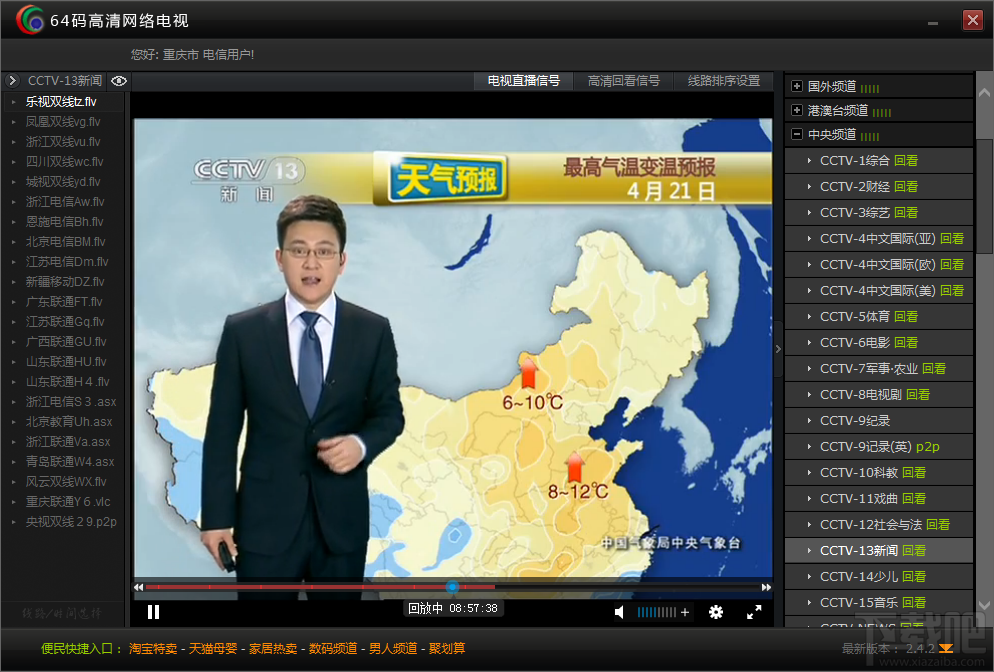Click the fast-forward double arrows on the seekbar
Viewport: 994px width, 672px height.
click(x=766, y=588)
